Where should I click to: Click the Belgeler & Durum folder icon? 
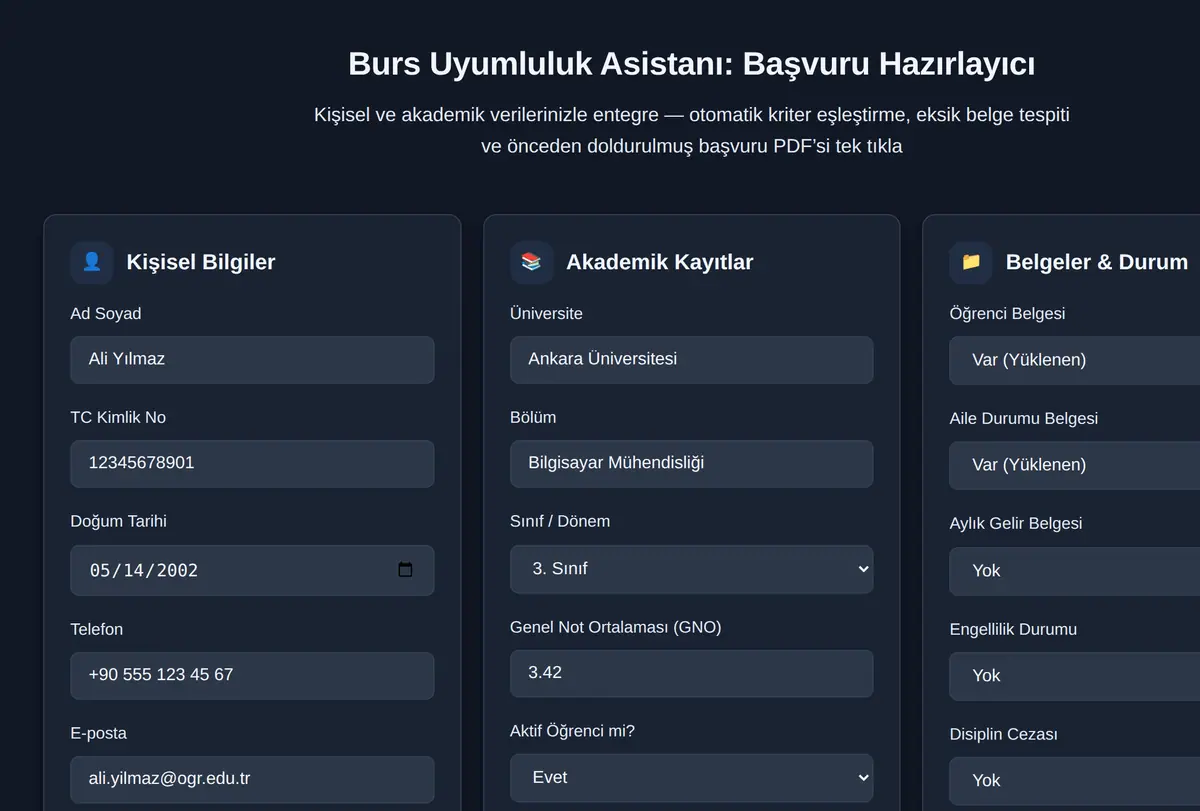click(x=971, y=262)
